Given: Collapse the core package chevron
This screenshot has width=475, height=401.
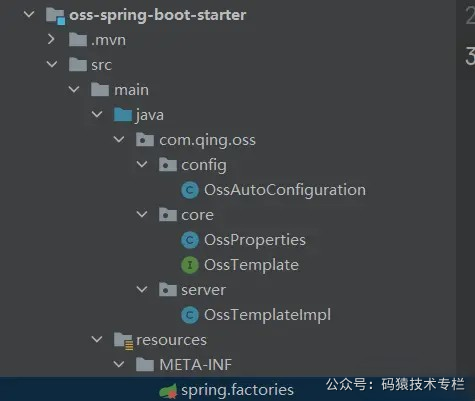Looking at the screenshot, I should [142, 214].
